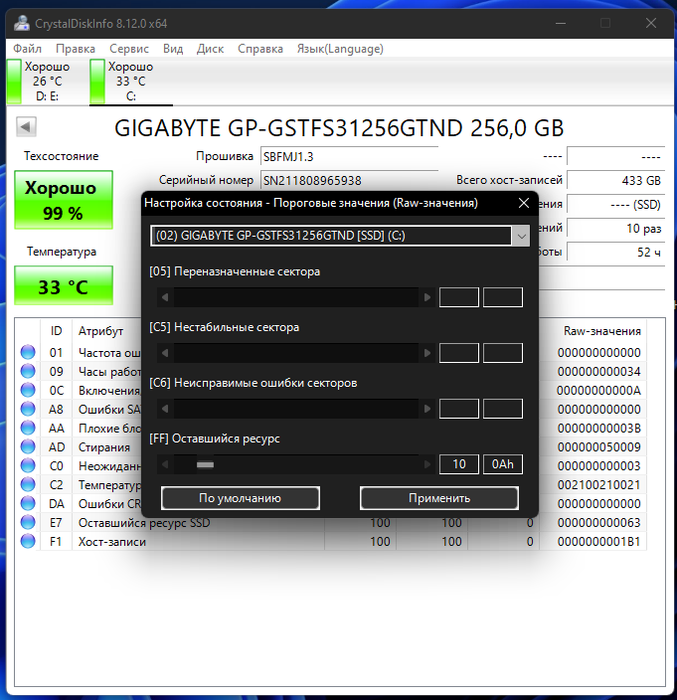Viewport: 677px width, 700px height.
Task: Click the 'Хост-записи' attribute row F1
Action: (330, 542)
